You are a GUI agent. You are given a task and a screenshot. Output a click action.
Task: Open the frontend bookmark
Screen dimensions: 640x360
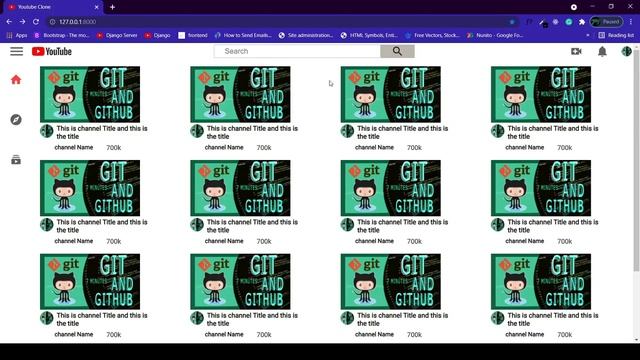pos(193,36)
